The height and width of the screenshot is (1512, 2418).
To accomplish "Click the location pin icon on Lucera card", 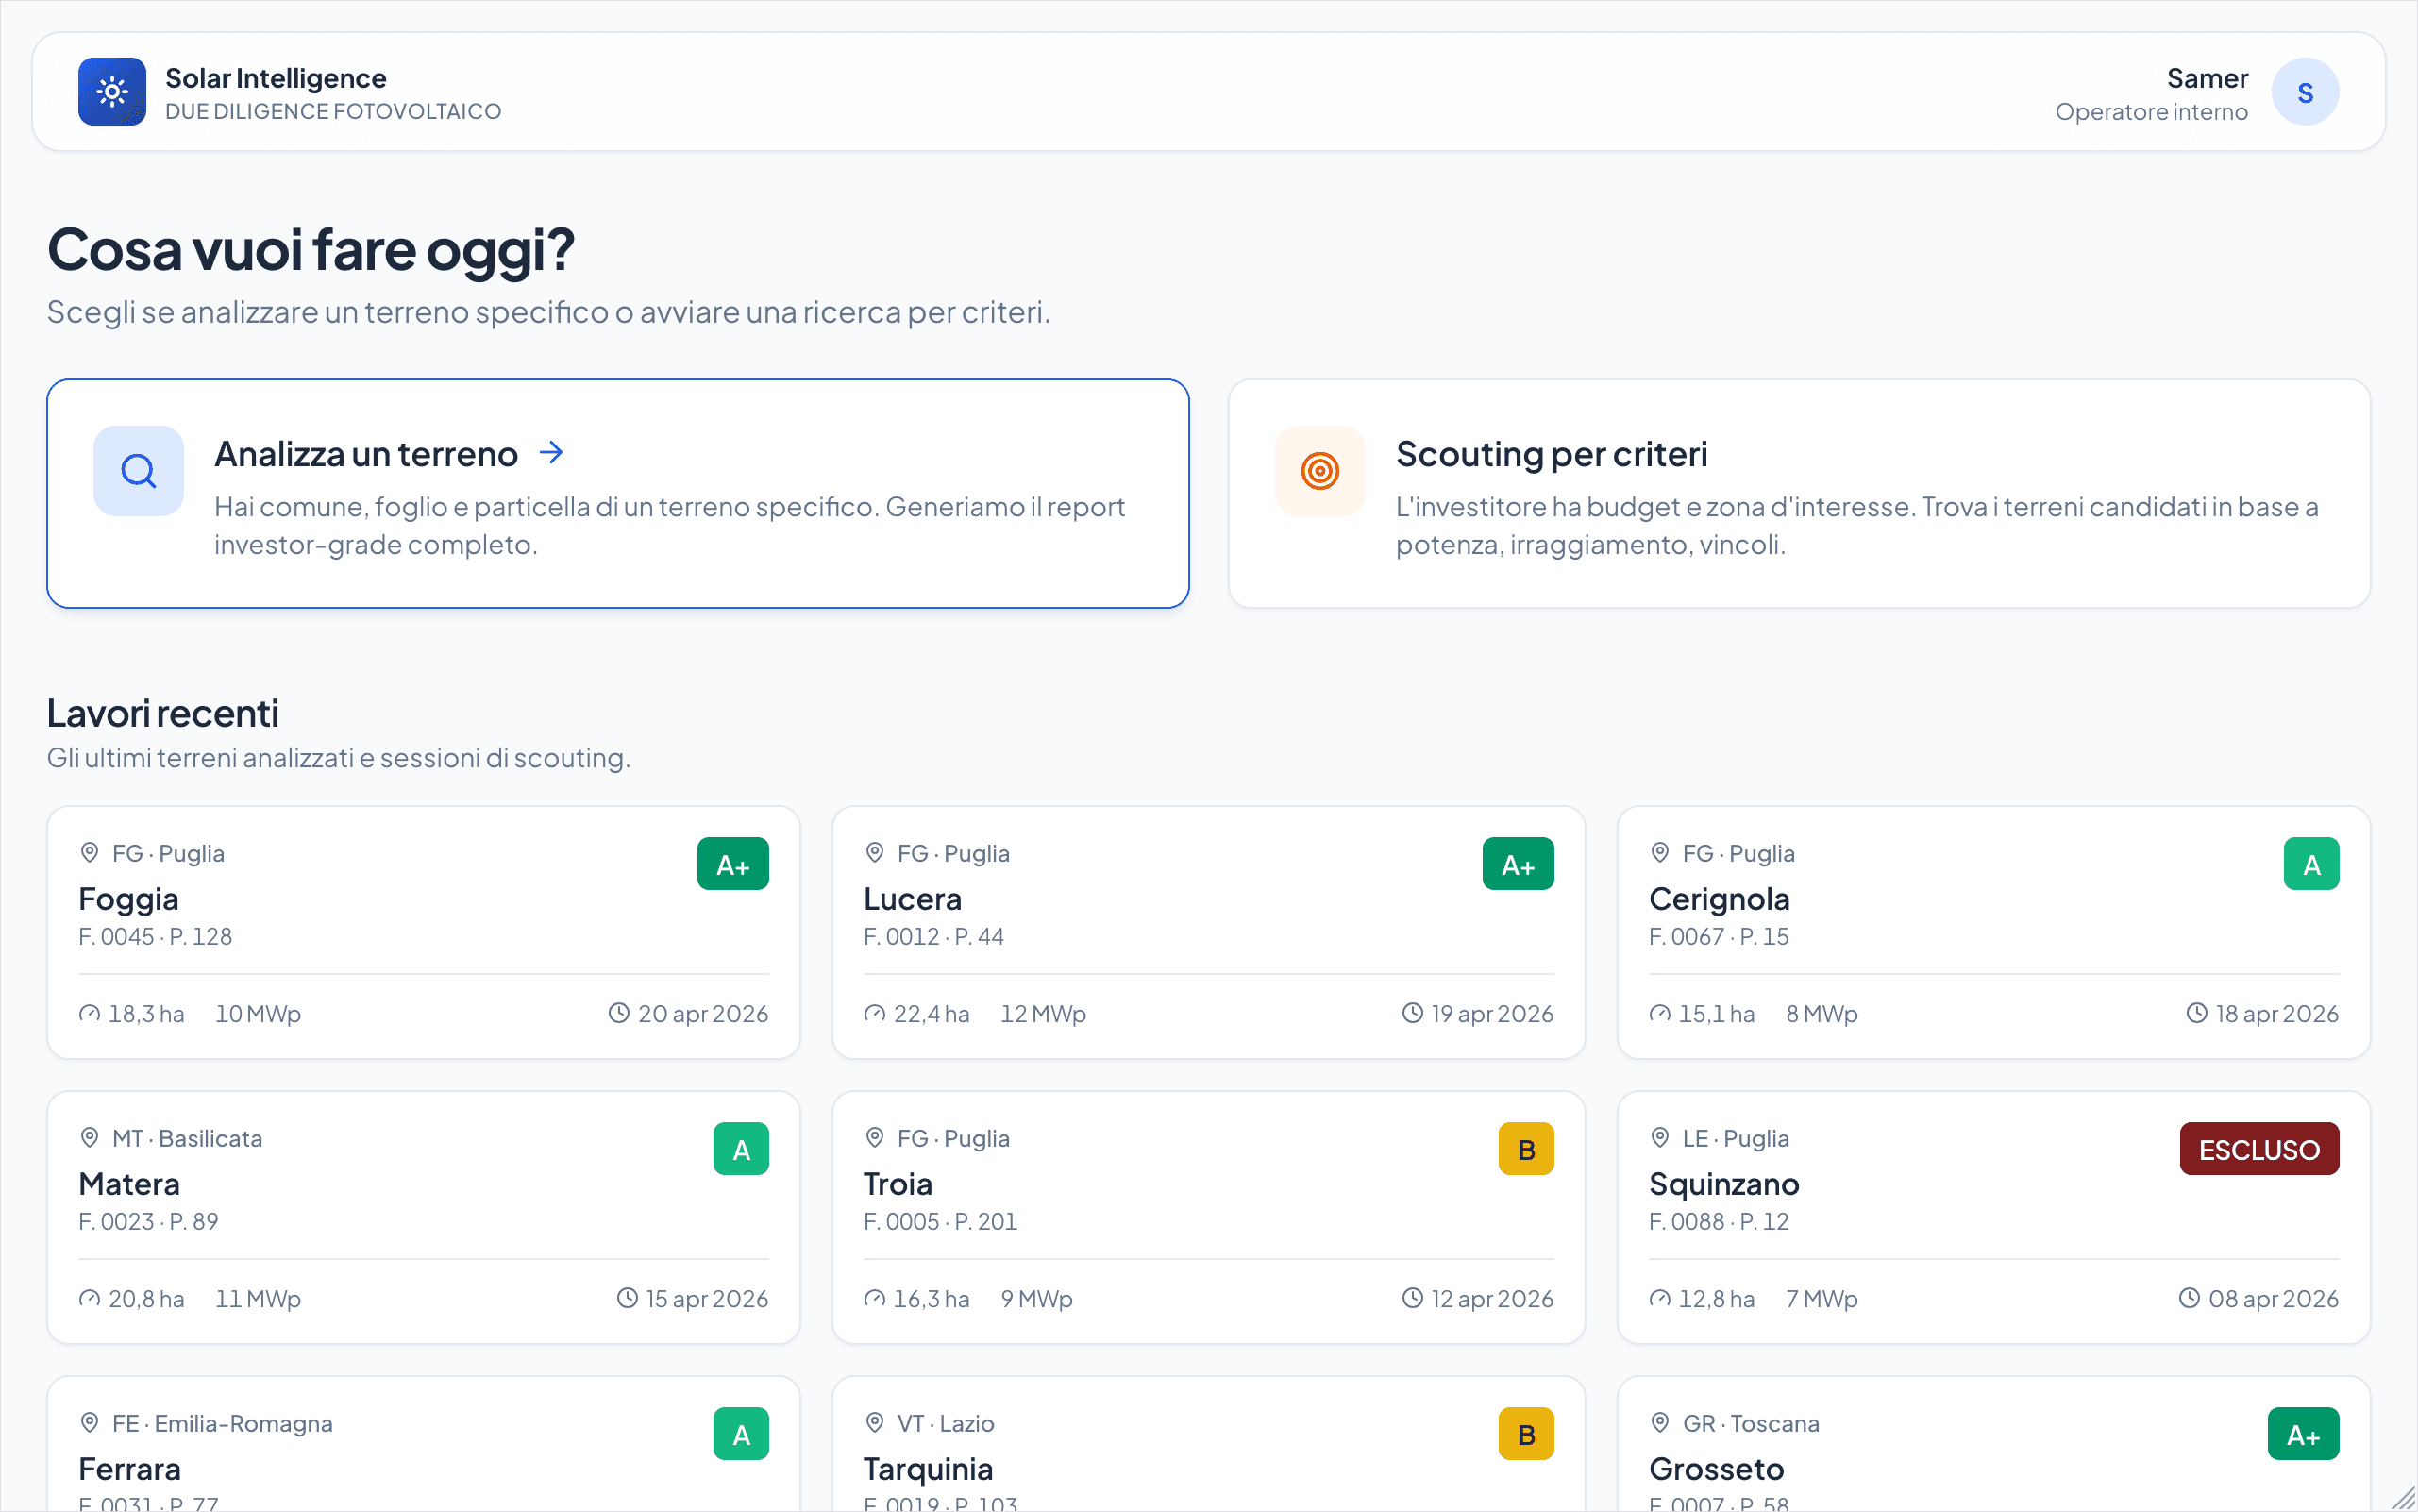I will 874,853.
